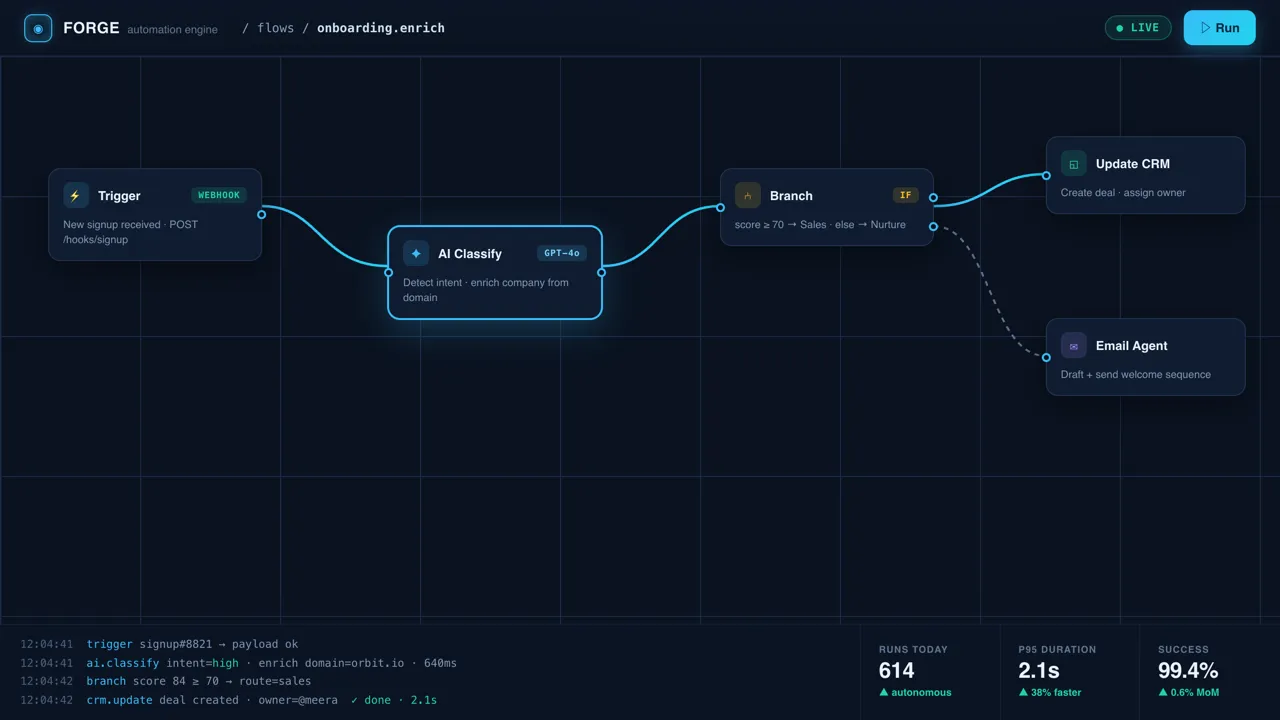
Task: Click the P95 Duration value 2.1s
Action: [1039, 670]
